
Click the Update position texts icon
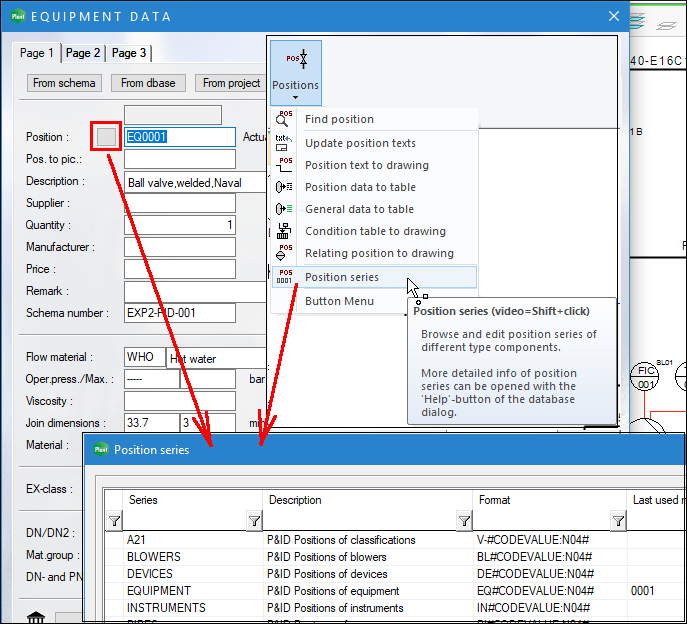point(284,143)
